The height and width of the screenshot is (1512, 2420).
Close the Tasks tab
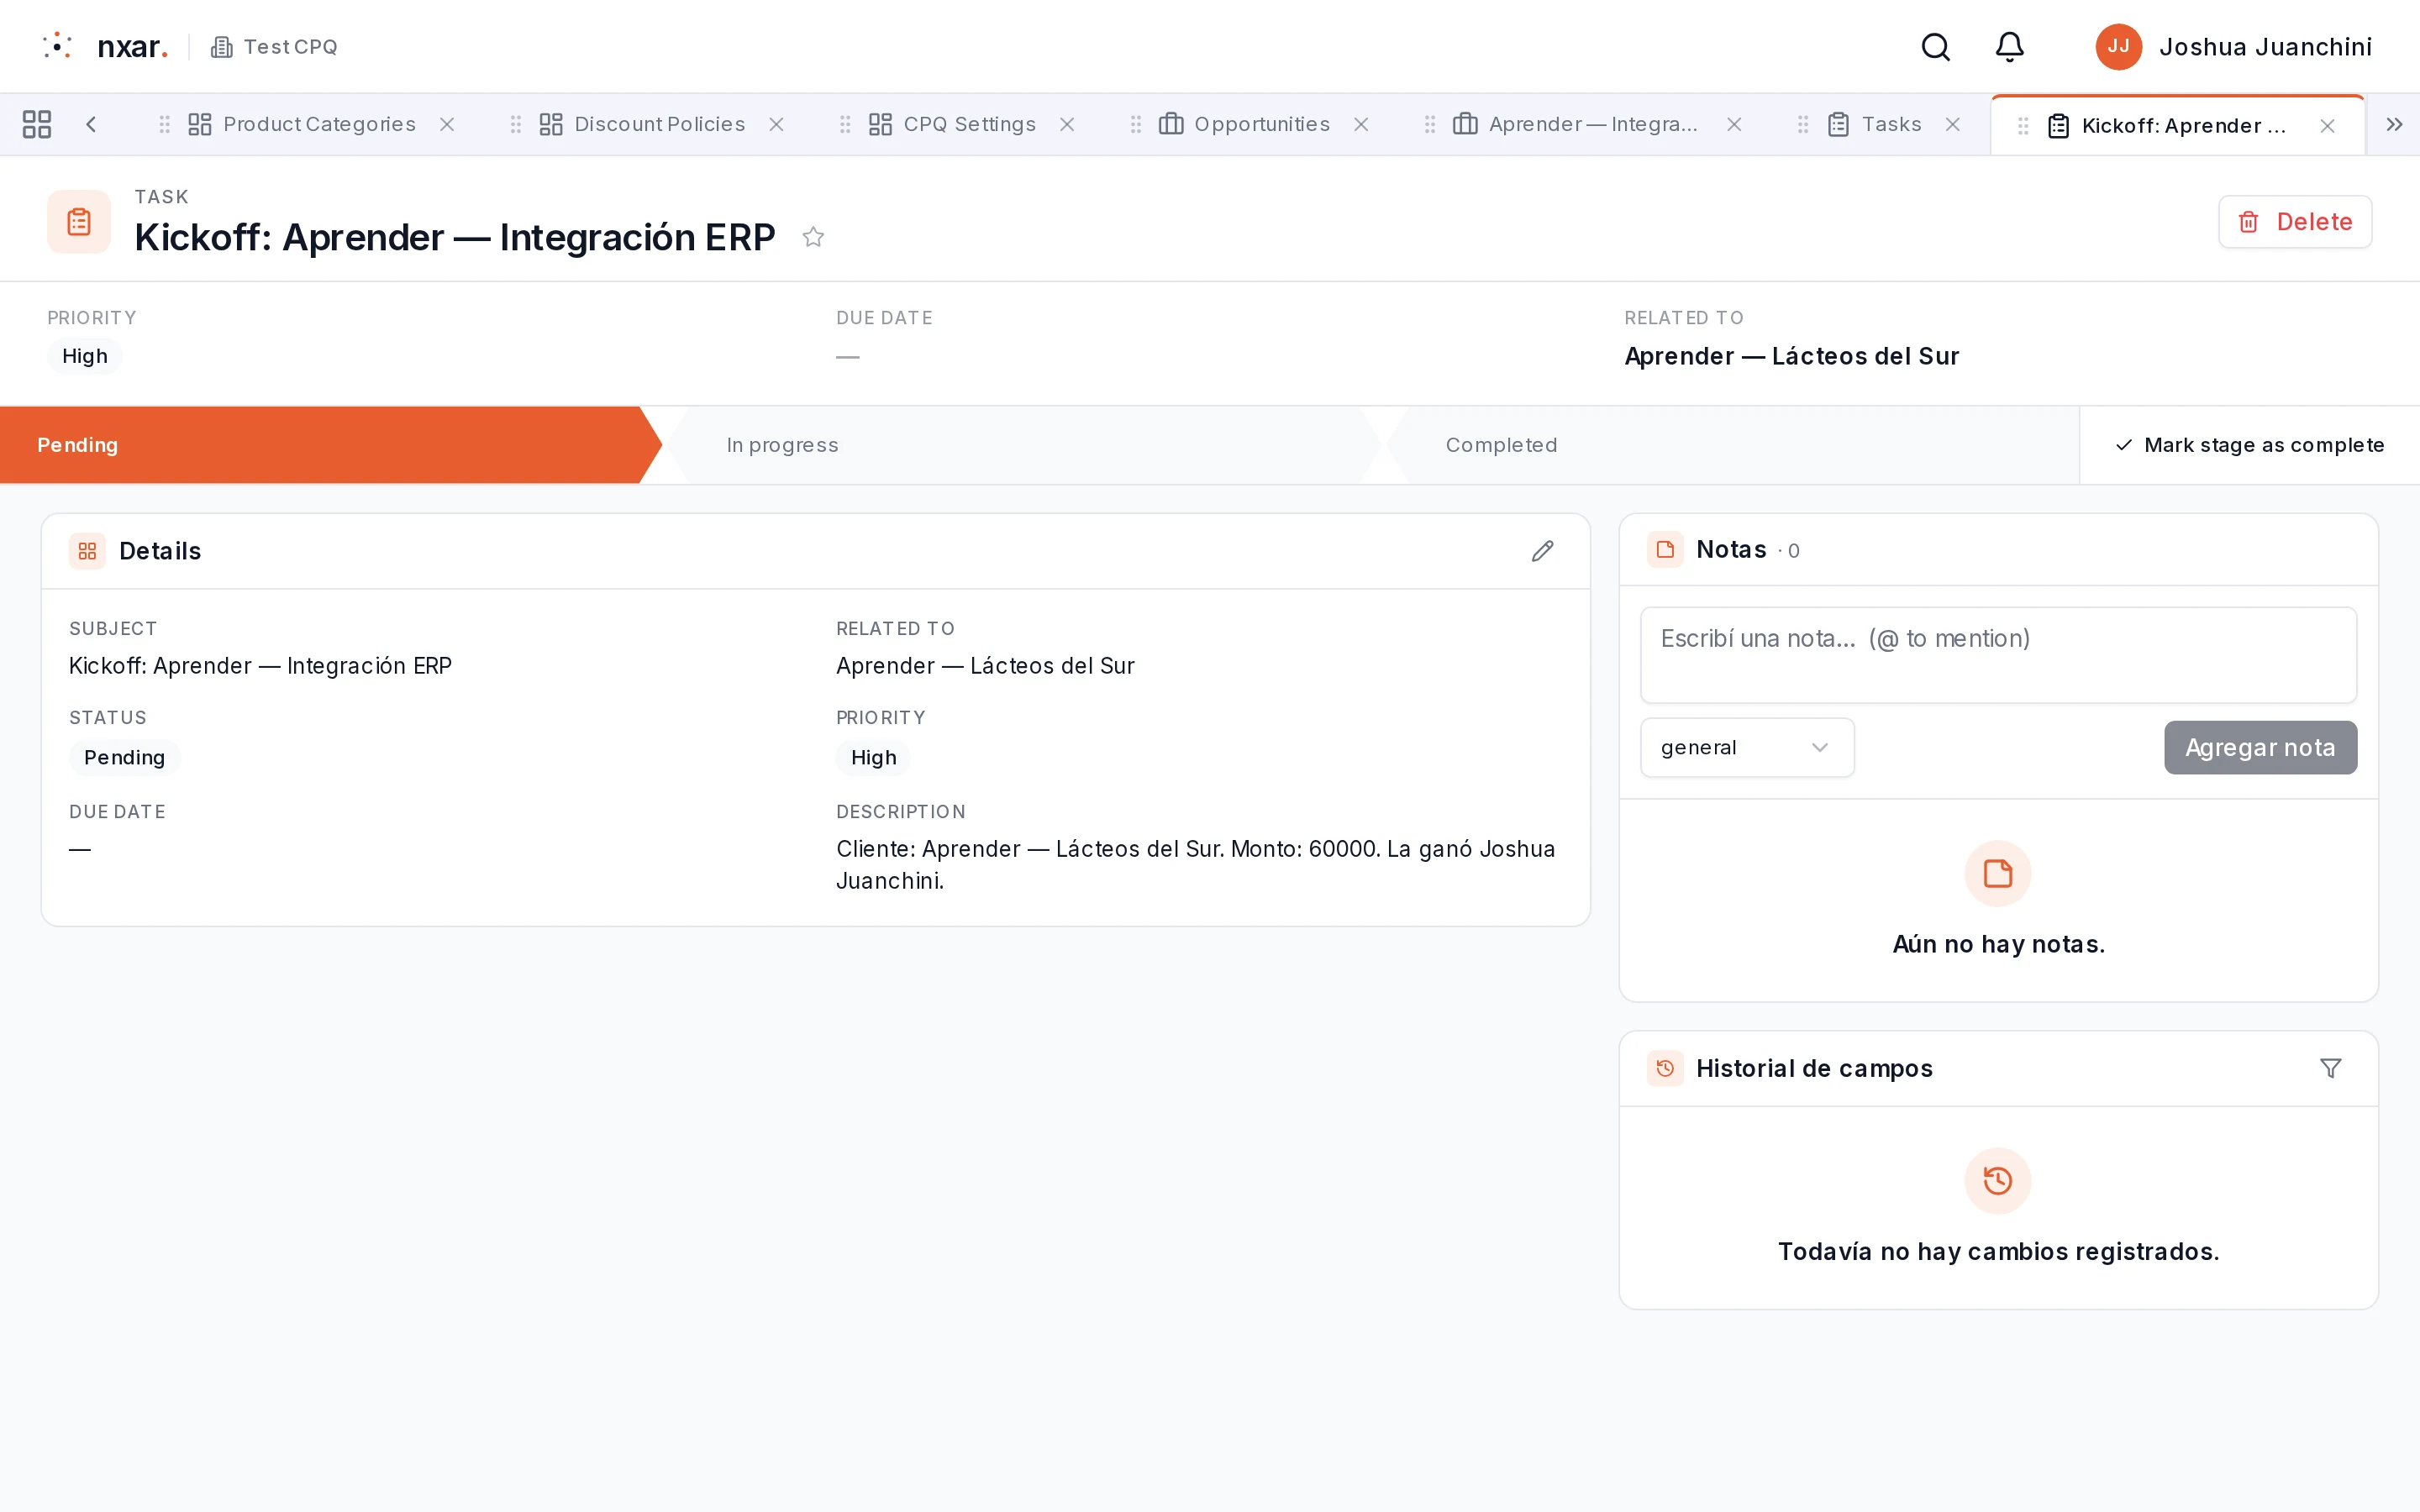(1952, 124)
